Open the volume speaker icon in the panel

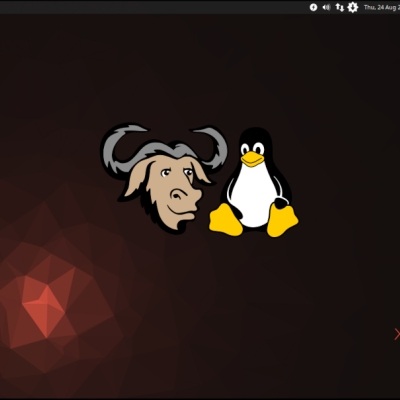click(x=326, y=7)
